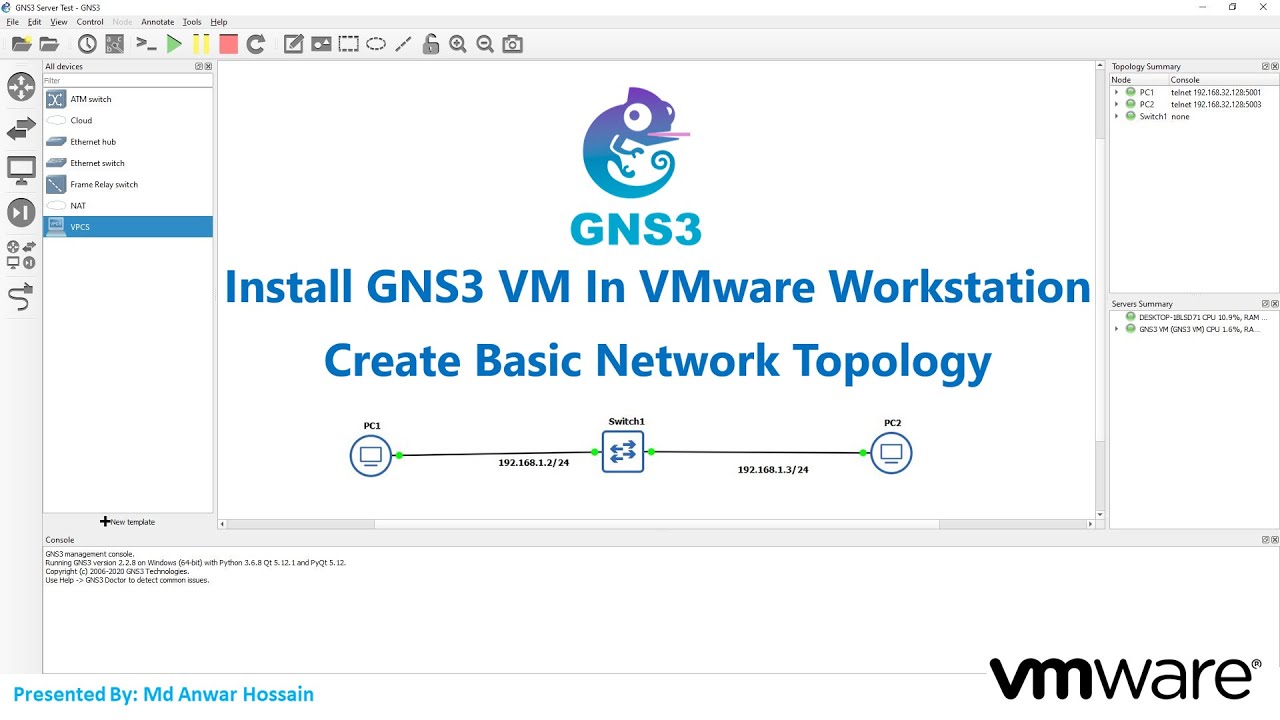Suspend all nodes with the yellow pause button
This screenshot has height=720, width=1280.
pyautogui.click(x=201, y=44)
